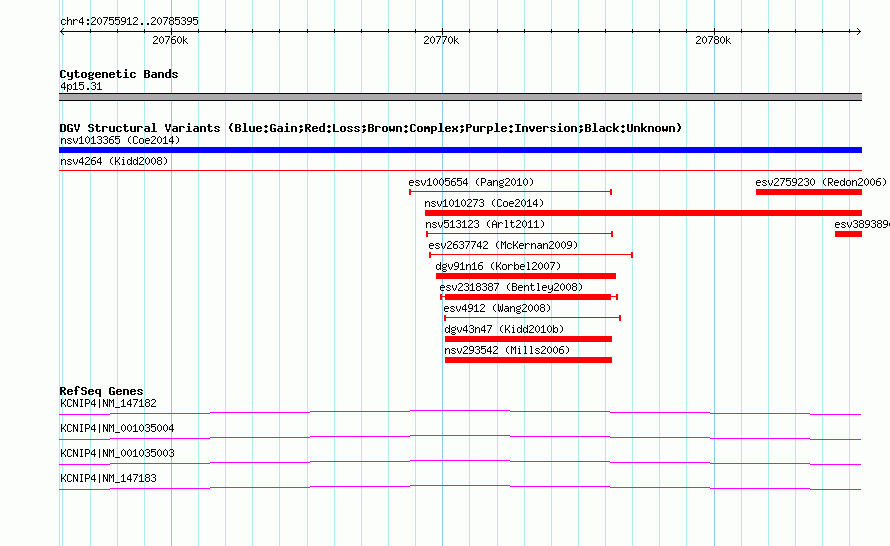Click the DGV Structural Variants track heading
The image size is (890, 546).
click(371, 128)
